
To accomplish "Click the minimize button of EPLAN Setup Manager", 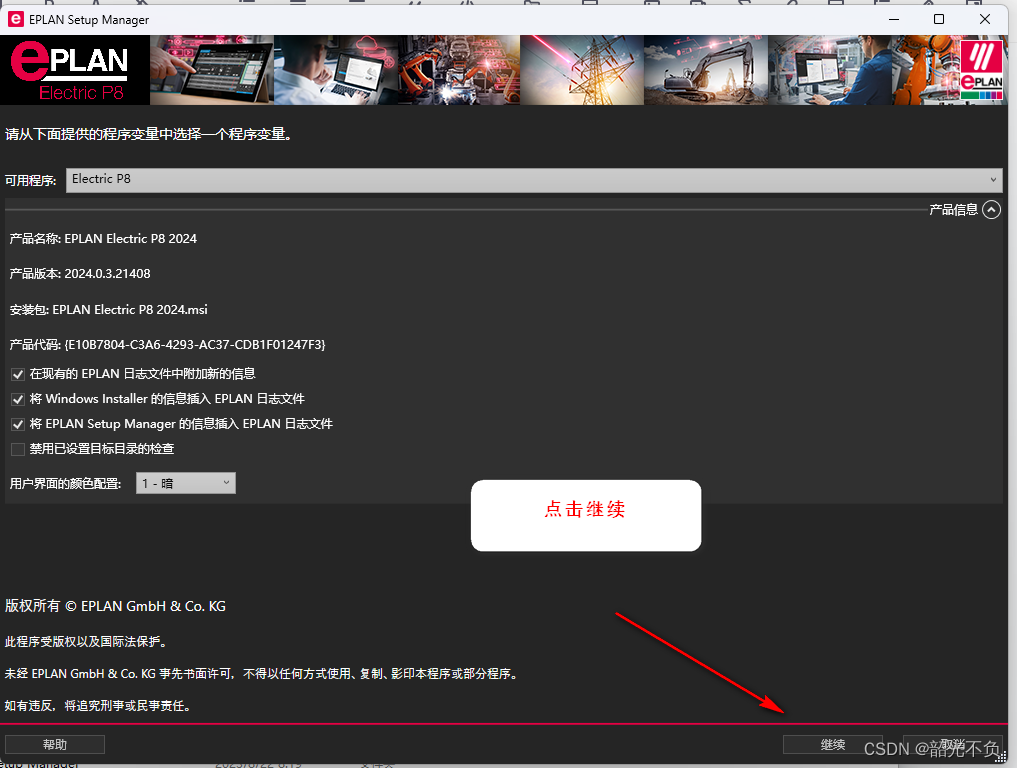I will [x=891, y=18].
